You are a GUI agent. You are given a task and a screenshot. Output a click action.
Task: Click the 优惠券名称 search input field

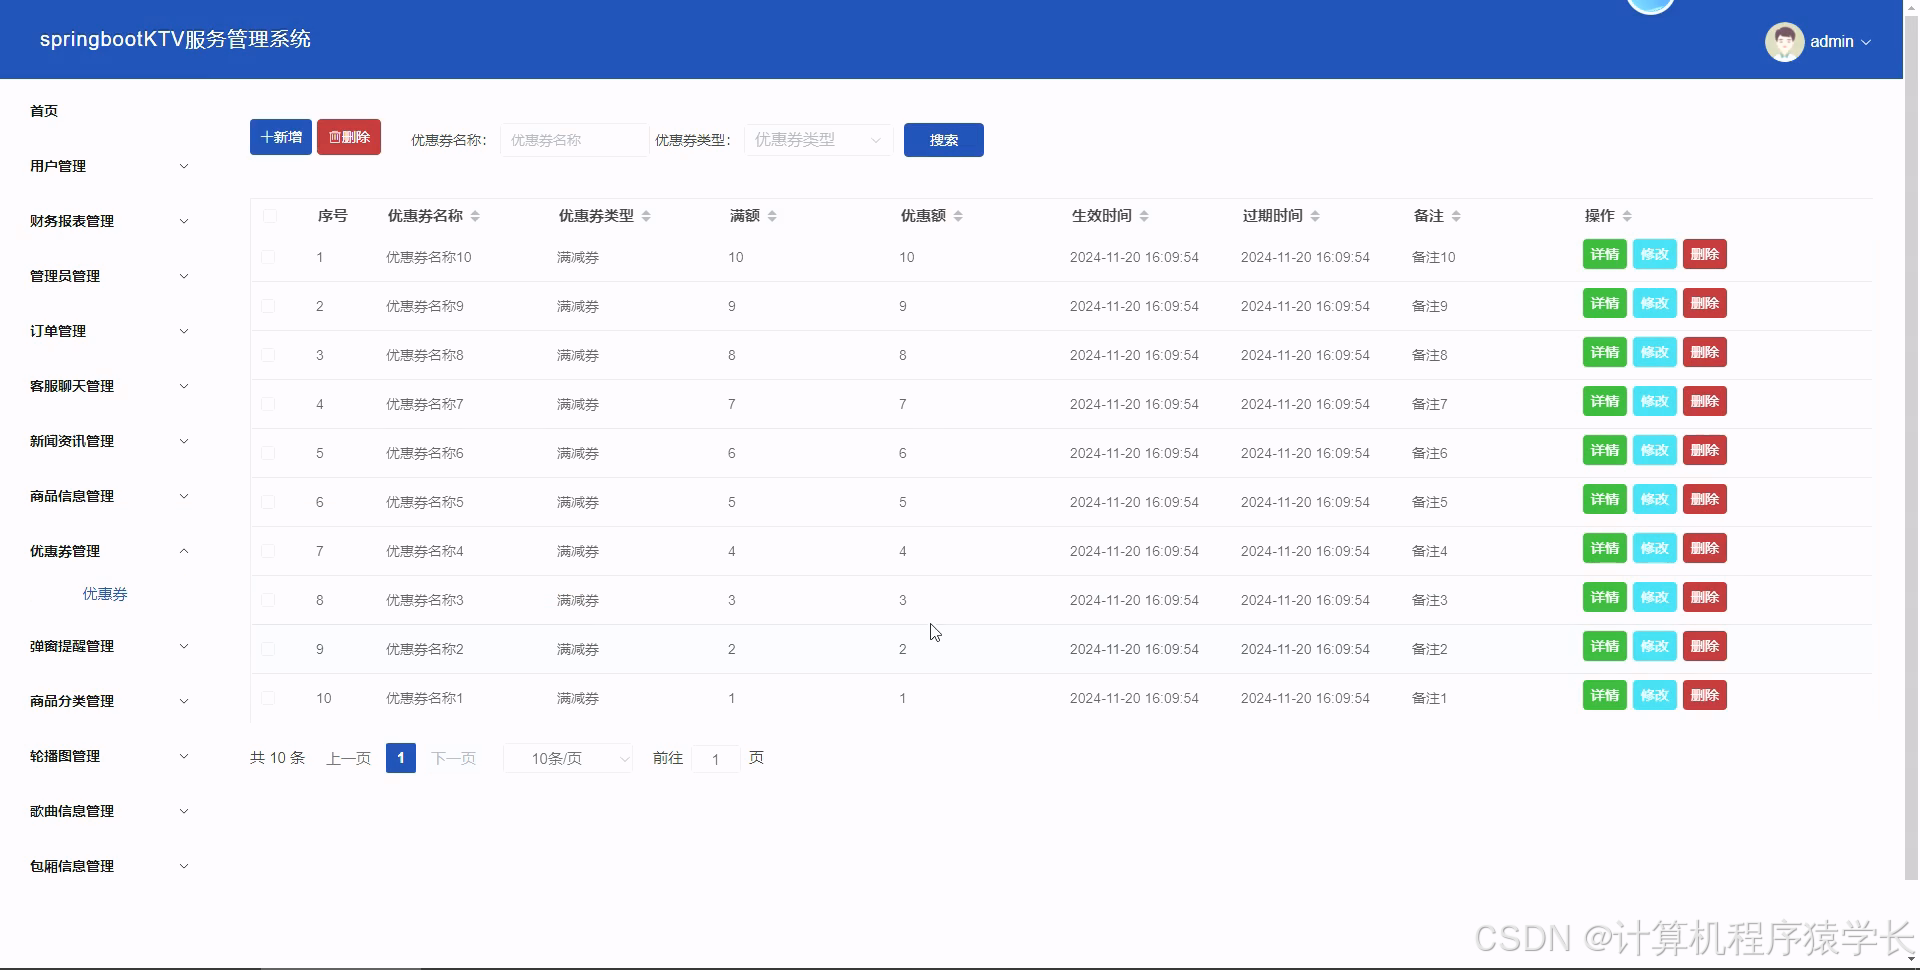pyautogui.click(x=574, y=140)
